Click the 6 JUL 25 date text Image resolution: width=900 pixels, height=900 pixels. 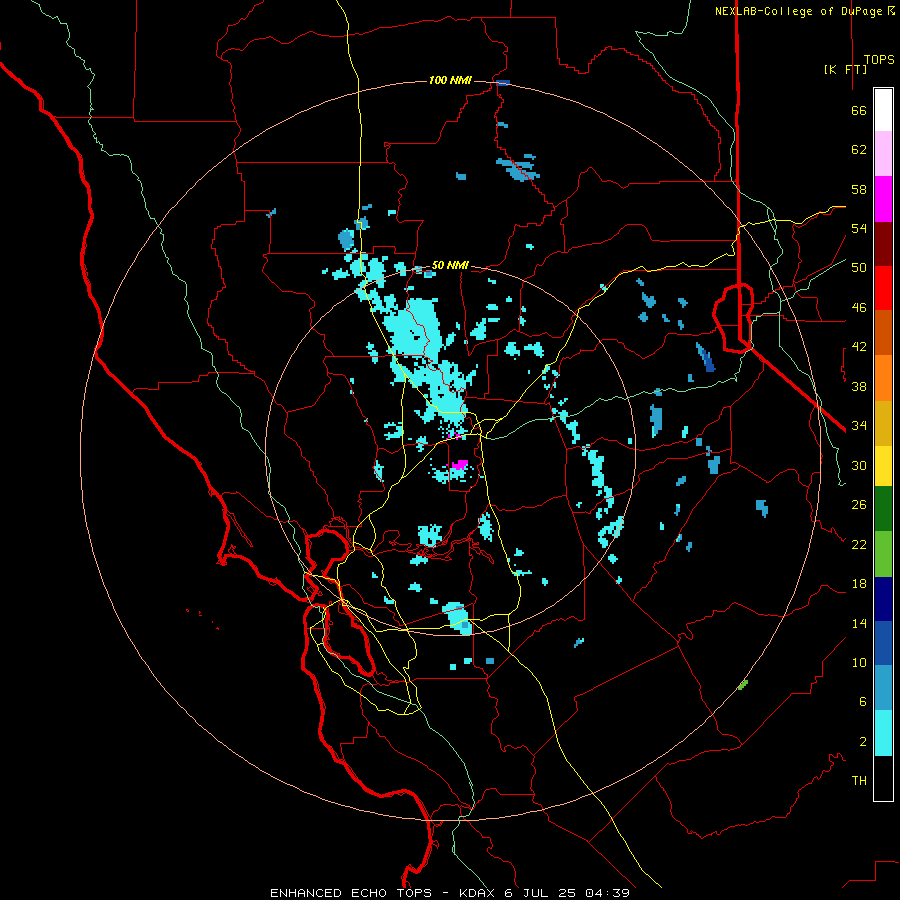tap(541, 893)
